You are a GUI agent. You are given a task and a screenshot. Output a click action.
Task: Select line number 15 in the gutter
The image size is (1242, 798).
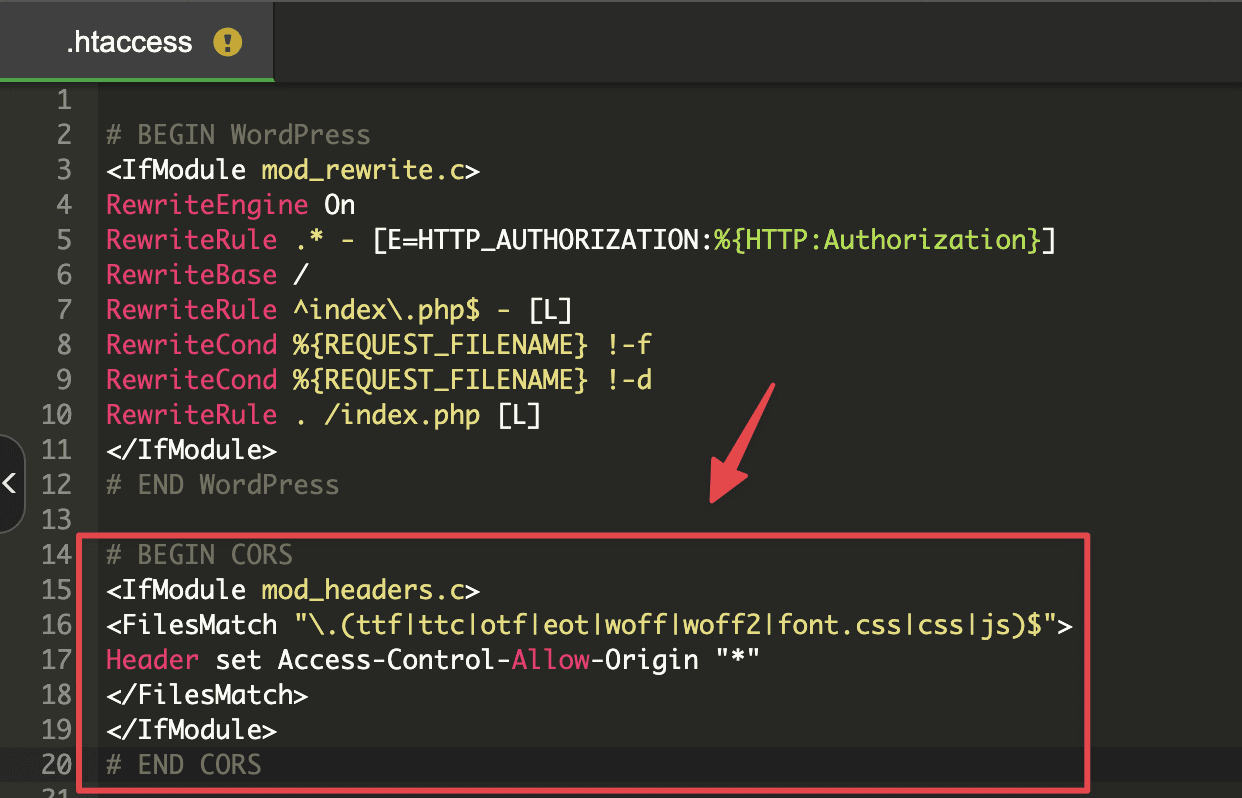click(56, 590)
